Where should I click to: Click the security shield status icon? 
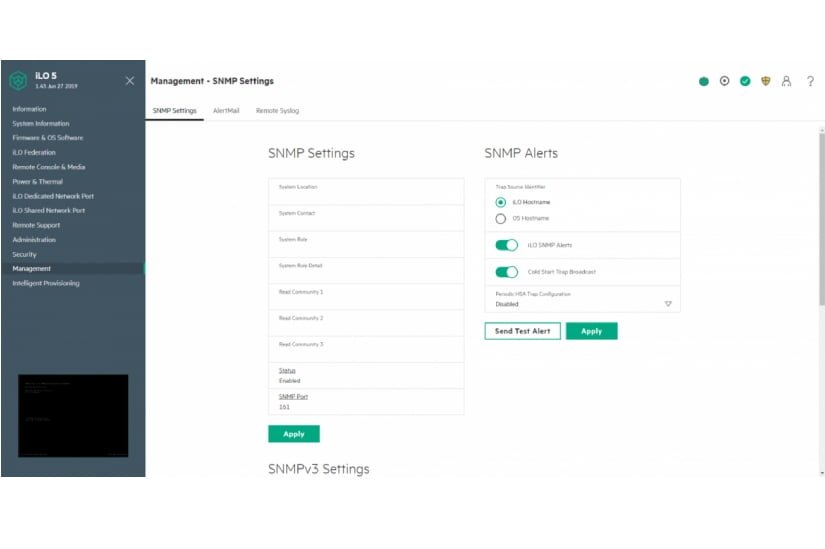tap(766, 81)
